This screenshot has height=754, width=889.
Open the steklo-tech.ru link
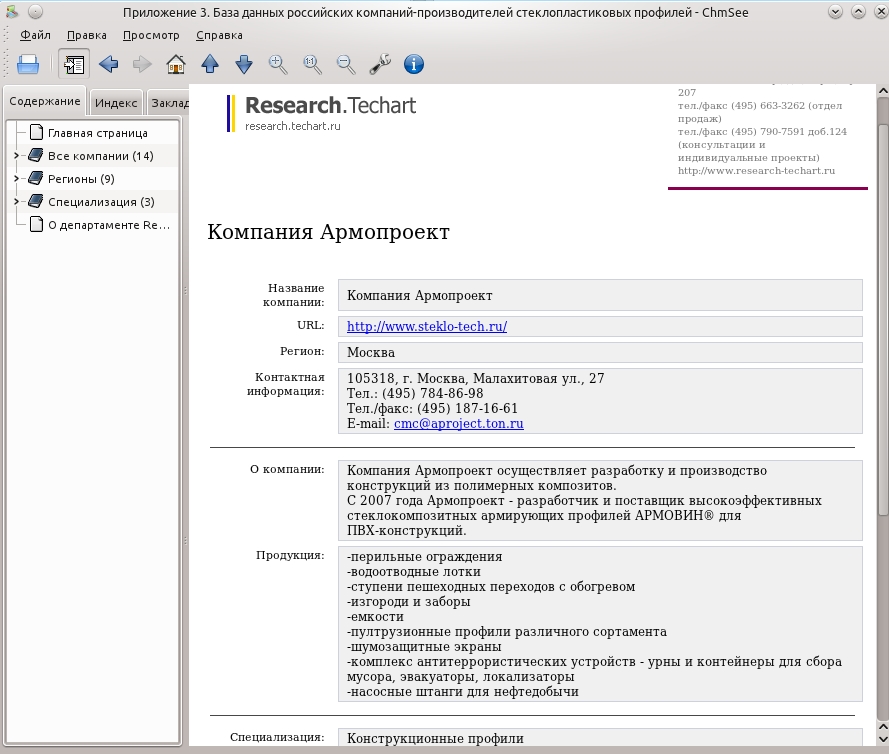(427, 327)
